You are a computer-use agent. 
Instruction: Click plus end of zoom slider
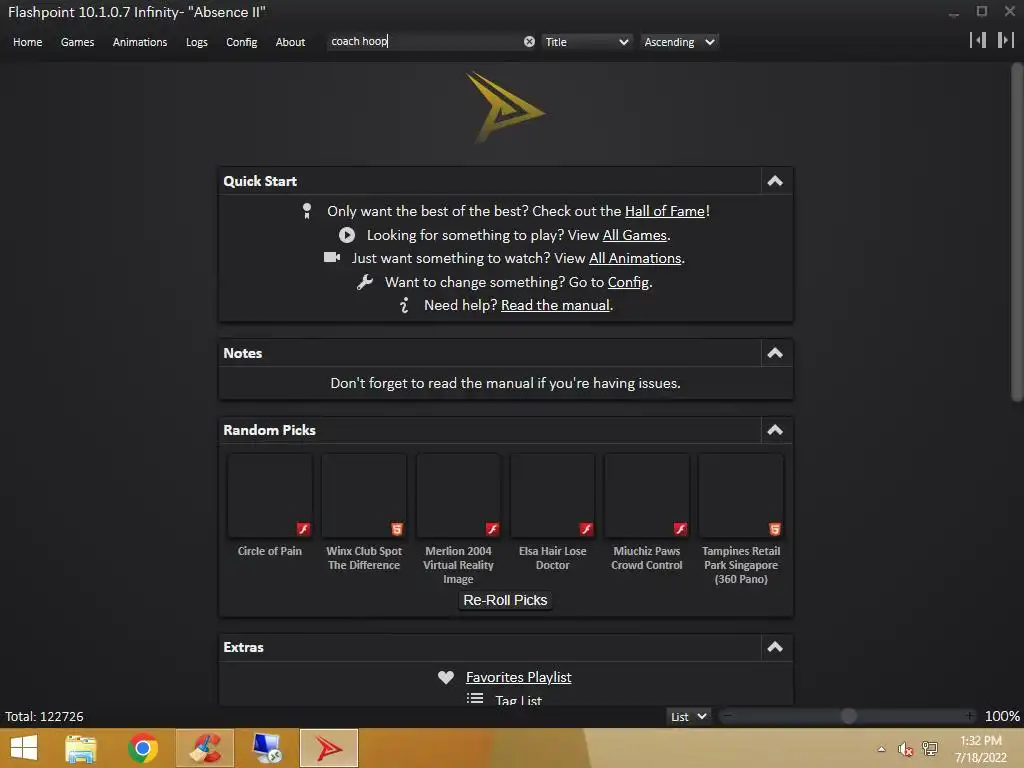pyautogui.click(x=970, y=716)
